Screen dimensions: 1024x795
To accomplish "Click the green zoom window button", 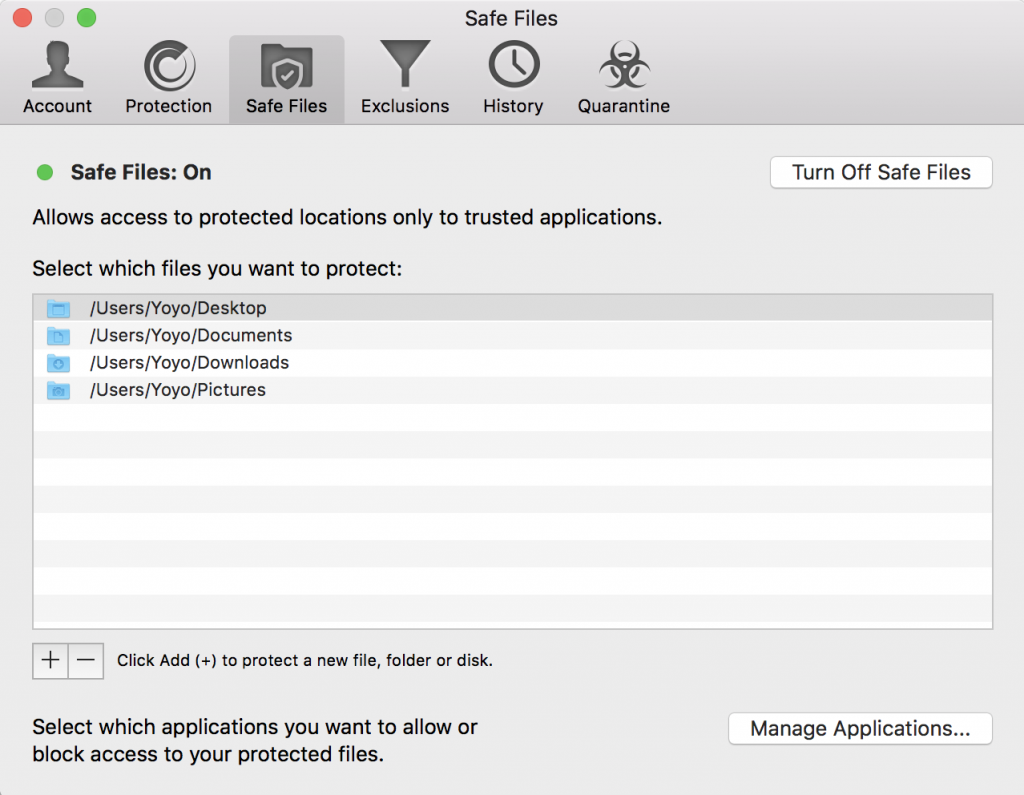I will [x=86, y=18].
